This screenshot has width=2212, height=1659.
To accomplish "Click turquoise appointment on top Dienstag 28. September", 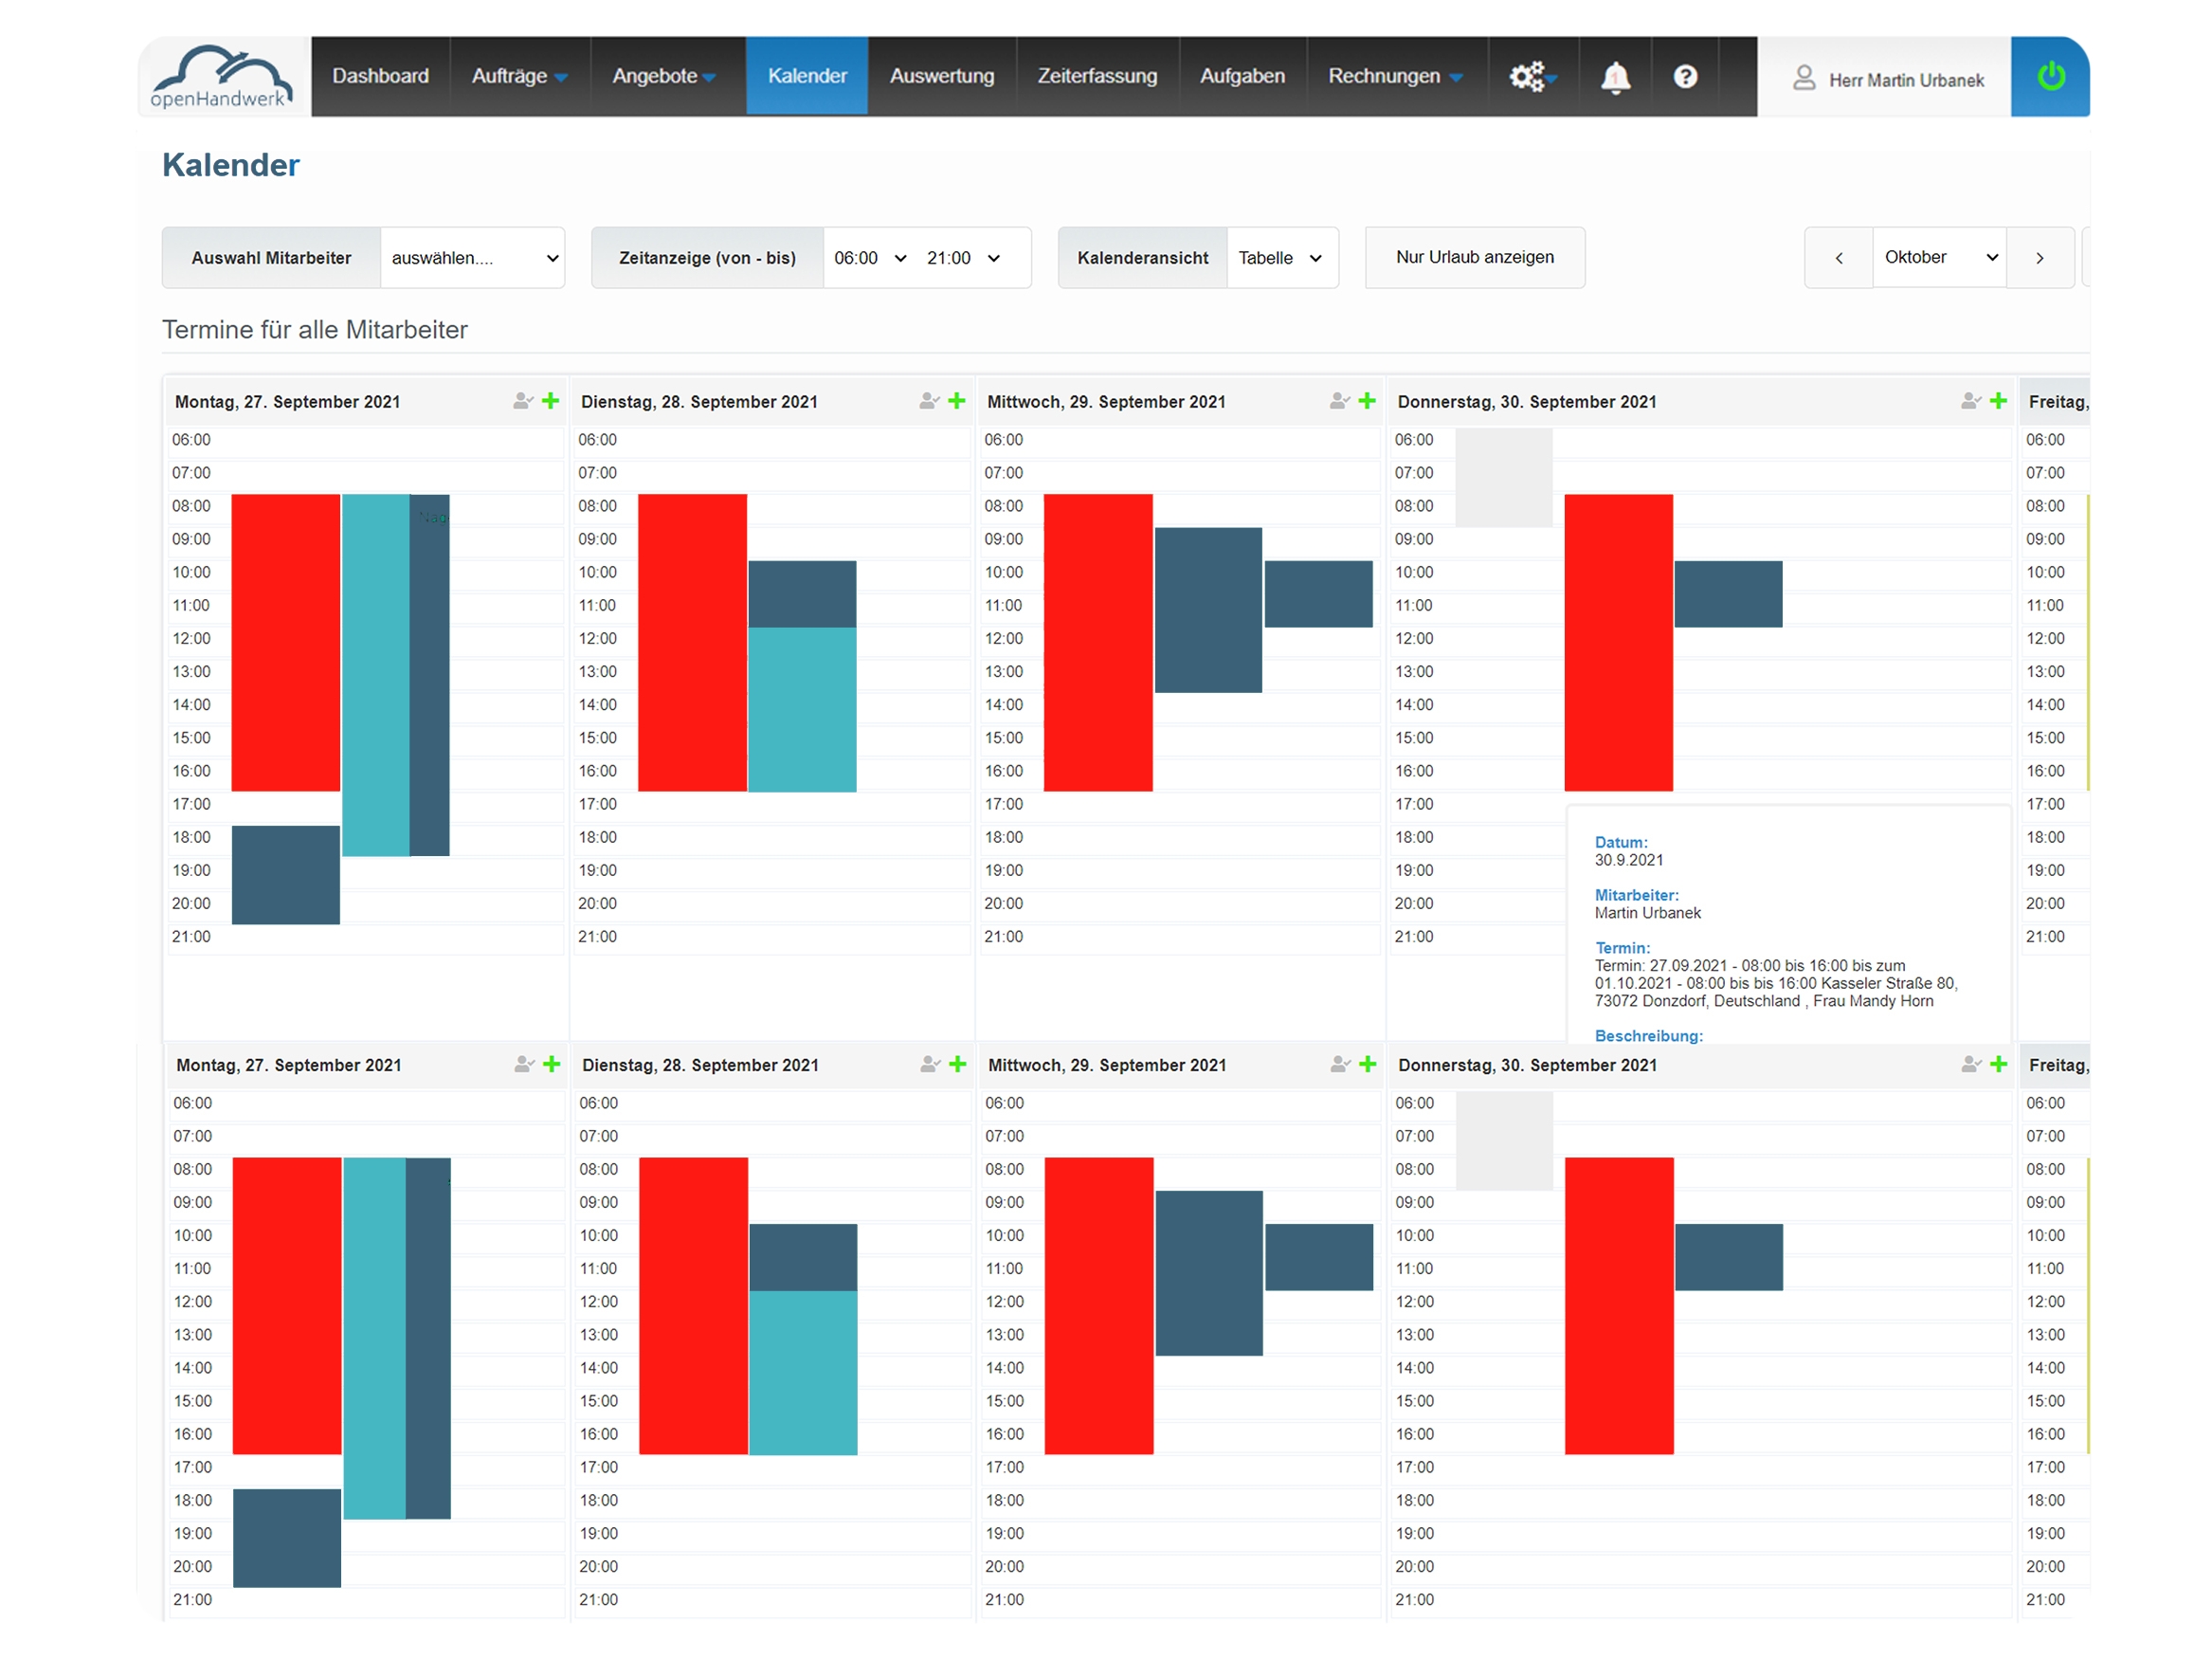I will (x=802, y=710).
